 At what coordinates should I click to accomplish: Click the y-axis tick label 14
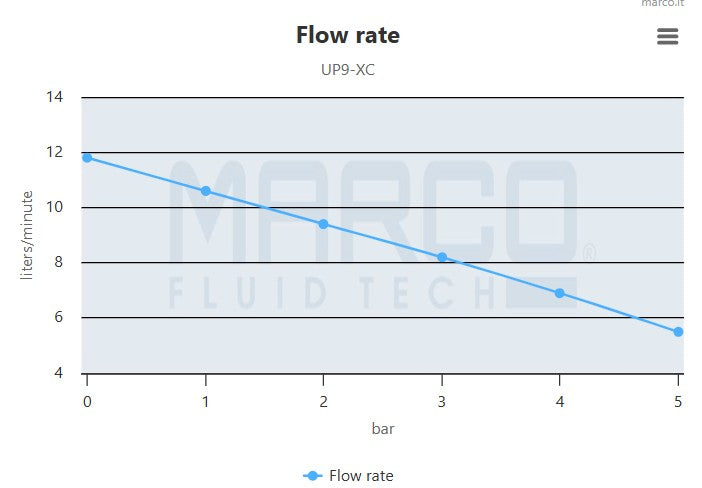click(x=55, y=97)
